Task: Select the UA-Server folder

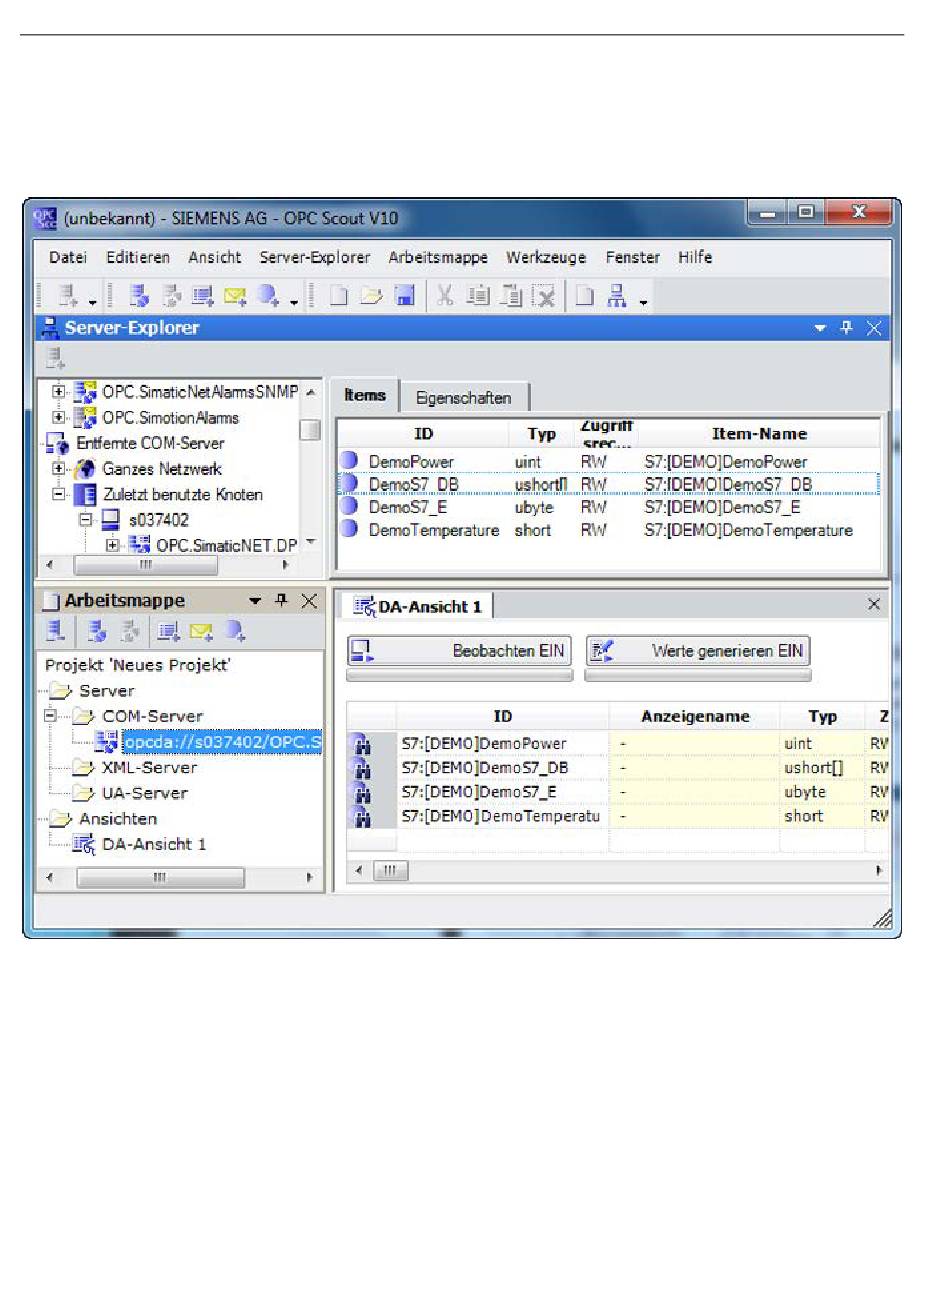Action: (x=145, y=793)
